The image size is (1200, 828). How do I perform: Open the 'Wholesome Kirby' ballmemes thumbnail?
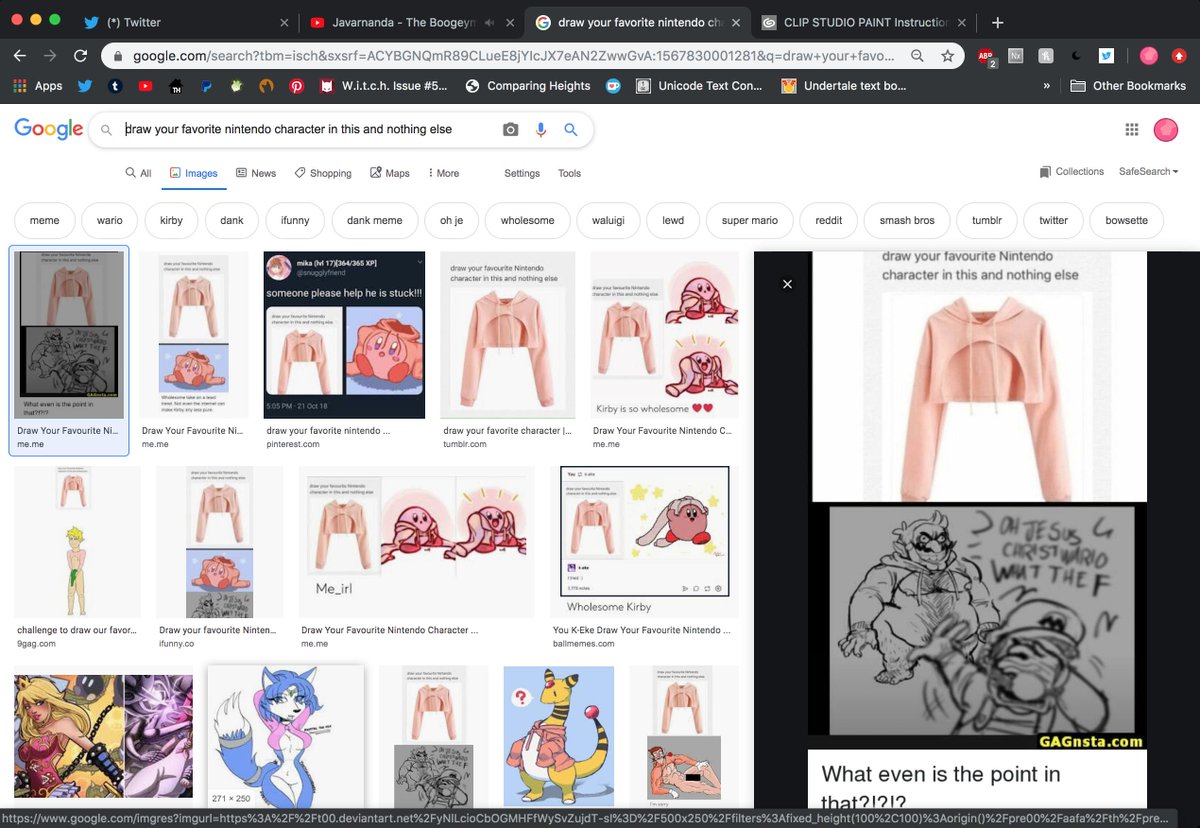click(645, 542)
